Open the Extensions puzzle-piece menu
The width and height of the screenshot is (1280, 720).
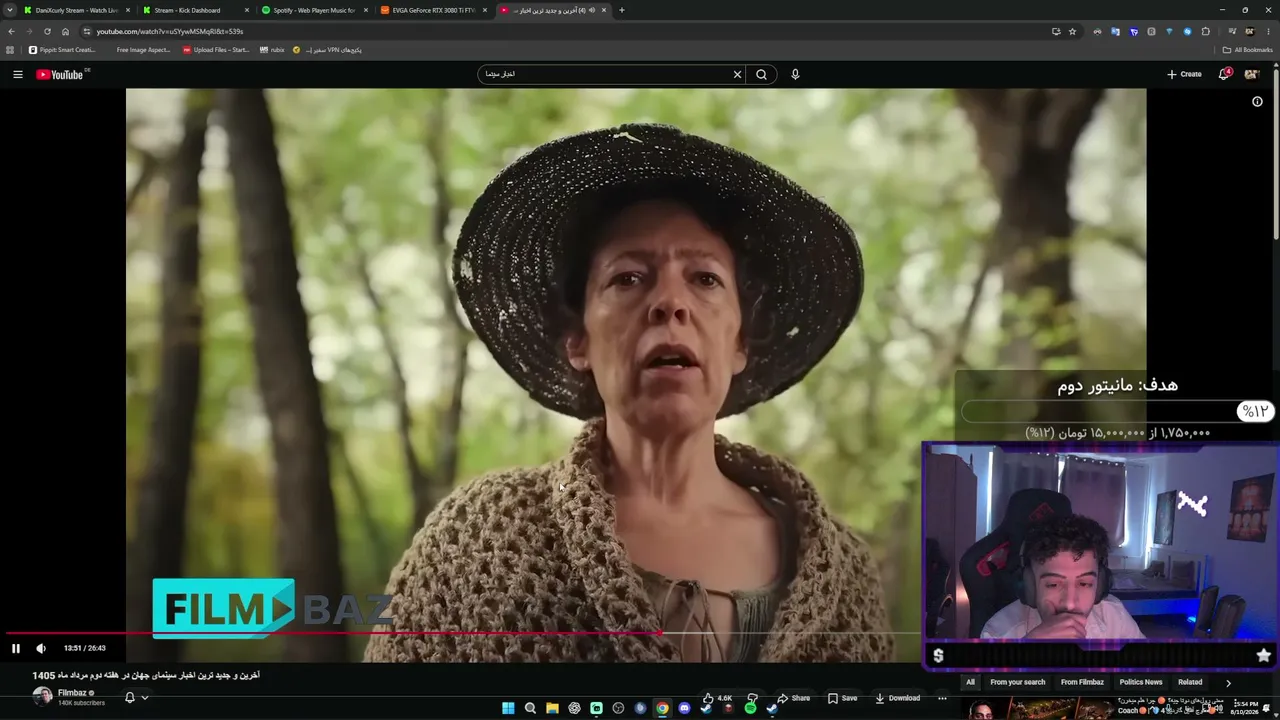coord(1206,31)
